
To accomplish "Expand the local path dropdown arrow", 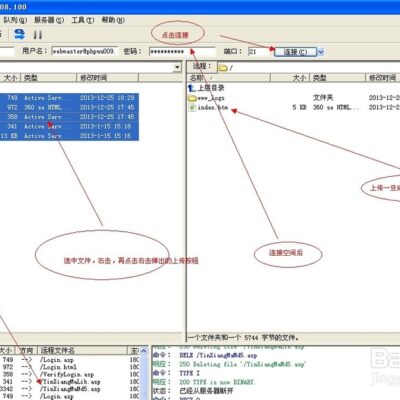I will click(177, 68).
